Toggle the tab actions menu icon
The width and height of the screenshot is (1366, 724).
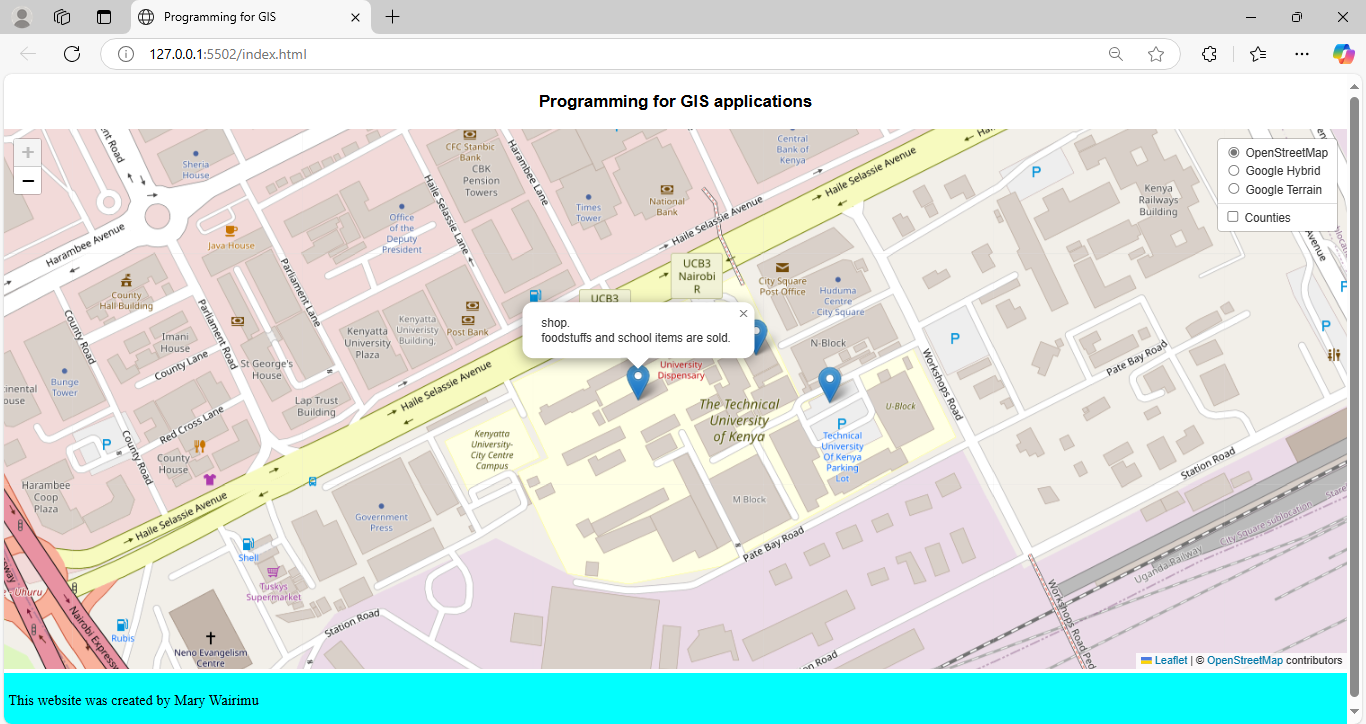point(104,17)
